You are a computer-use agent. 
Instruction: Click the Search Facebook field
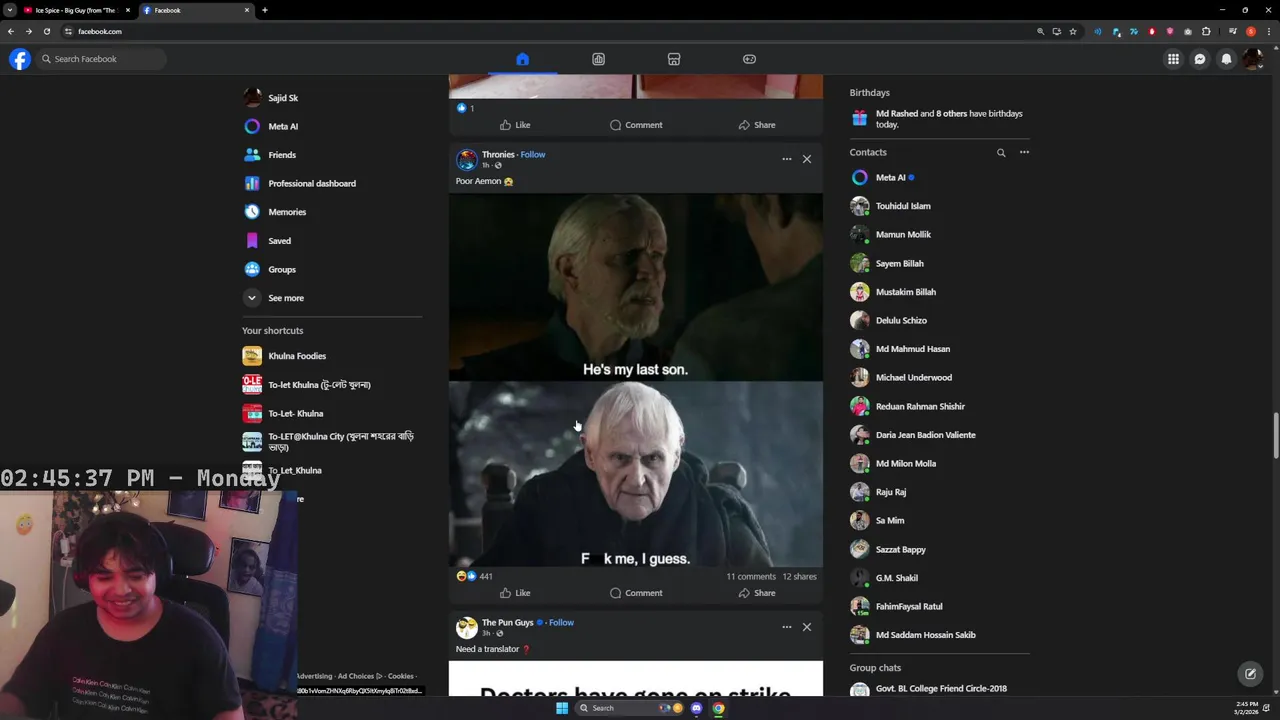(x=100, y=59)
